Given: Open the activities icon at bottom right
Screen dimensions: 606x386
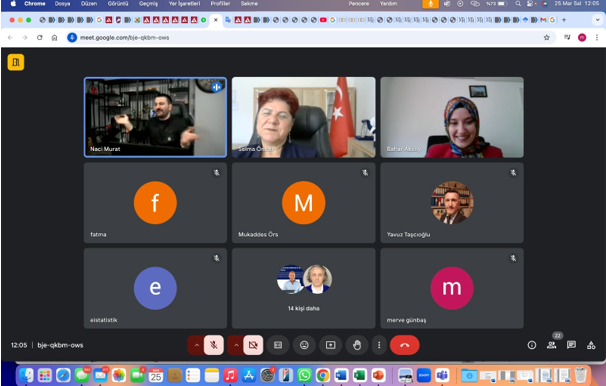Looking at the screenshot, I should coord(591,345).
